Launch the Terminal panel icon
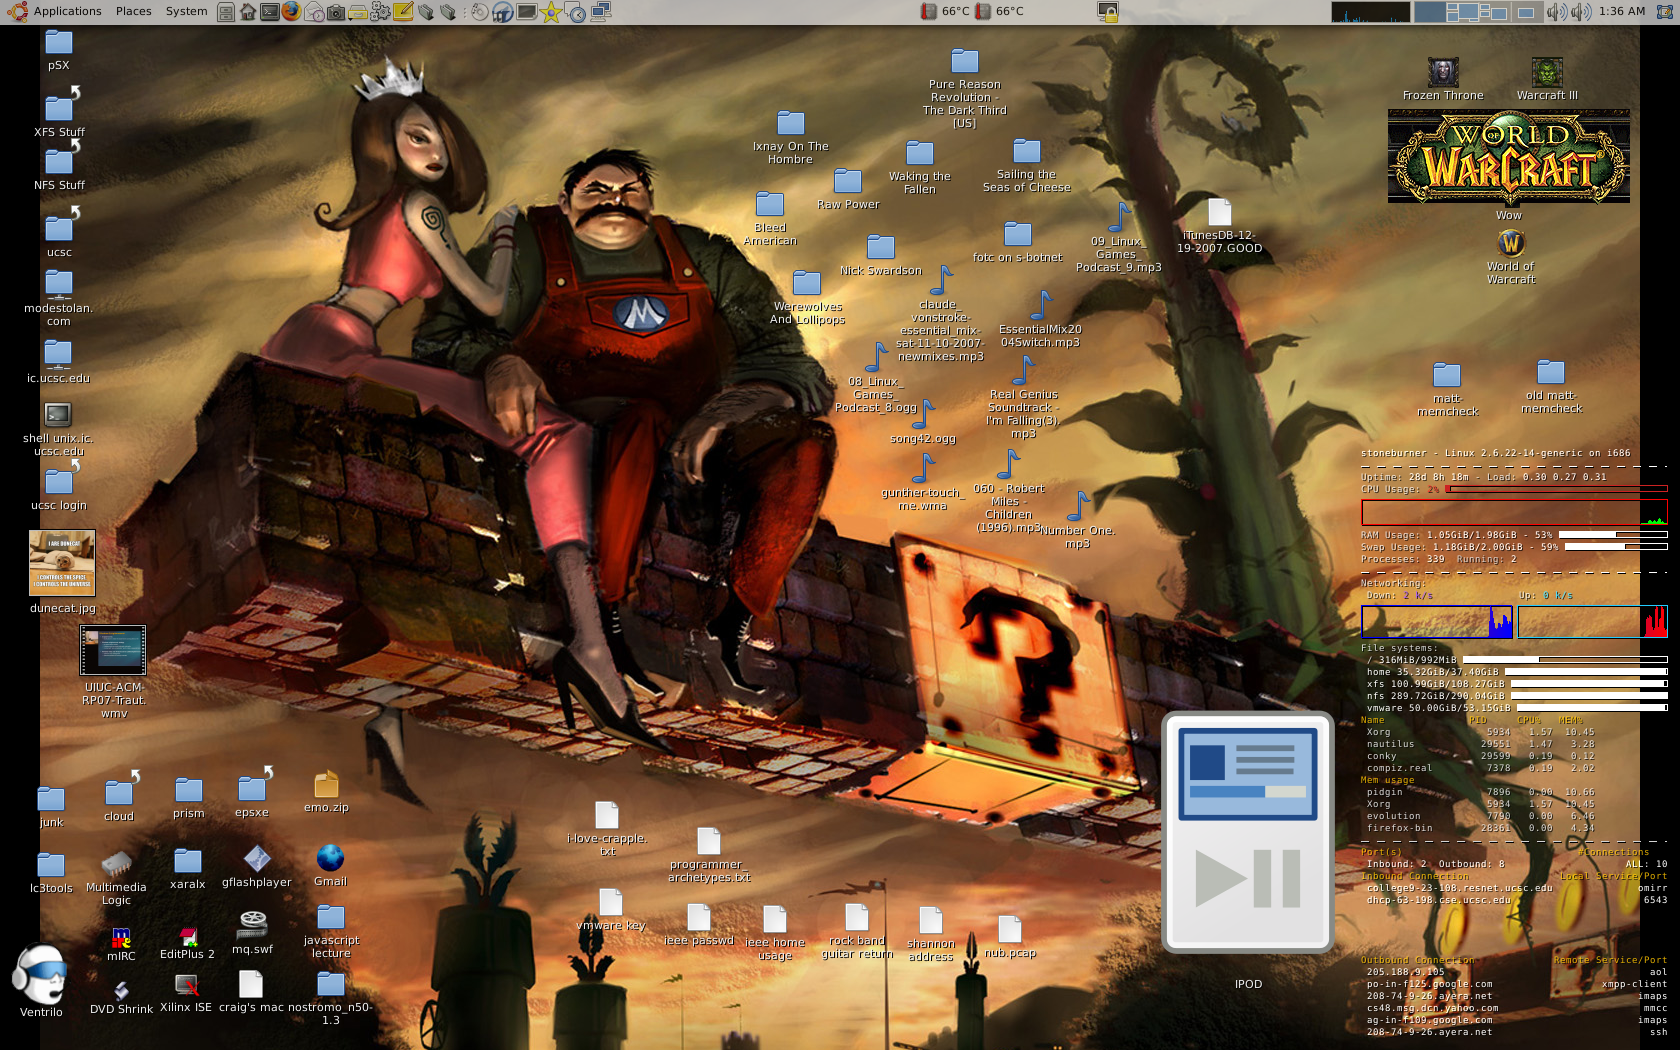 tap(269, 12)
